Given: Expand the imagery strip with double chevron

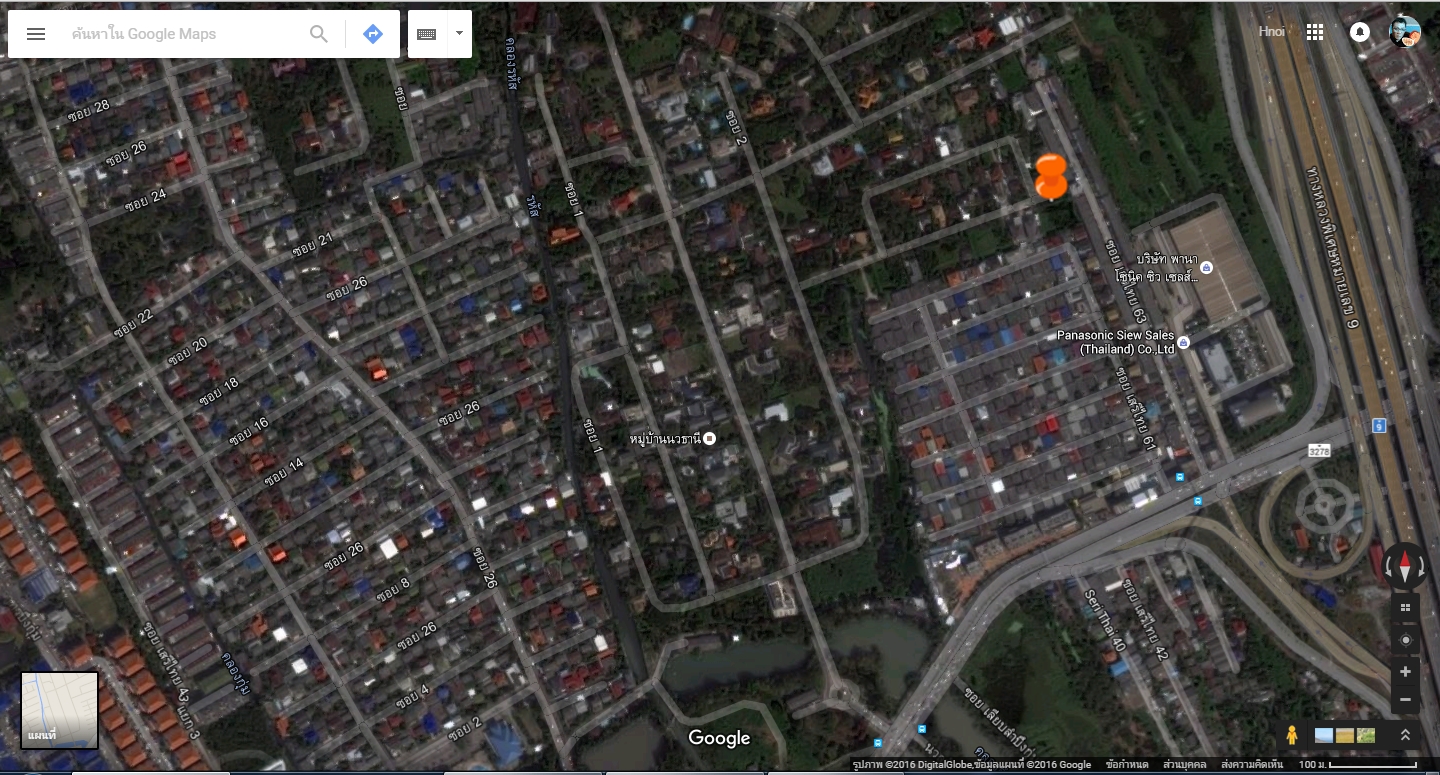Looking at the screenshot, I should (1405, 735).
